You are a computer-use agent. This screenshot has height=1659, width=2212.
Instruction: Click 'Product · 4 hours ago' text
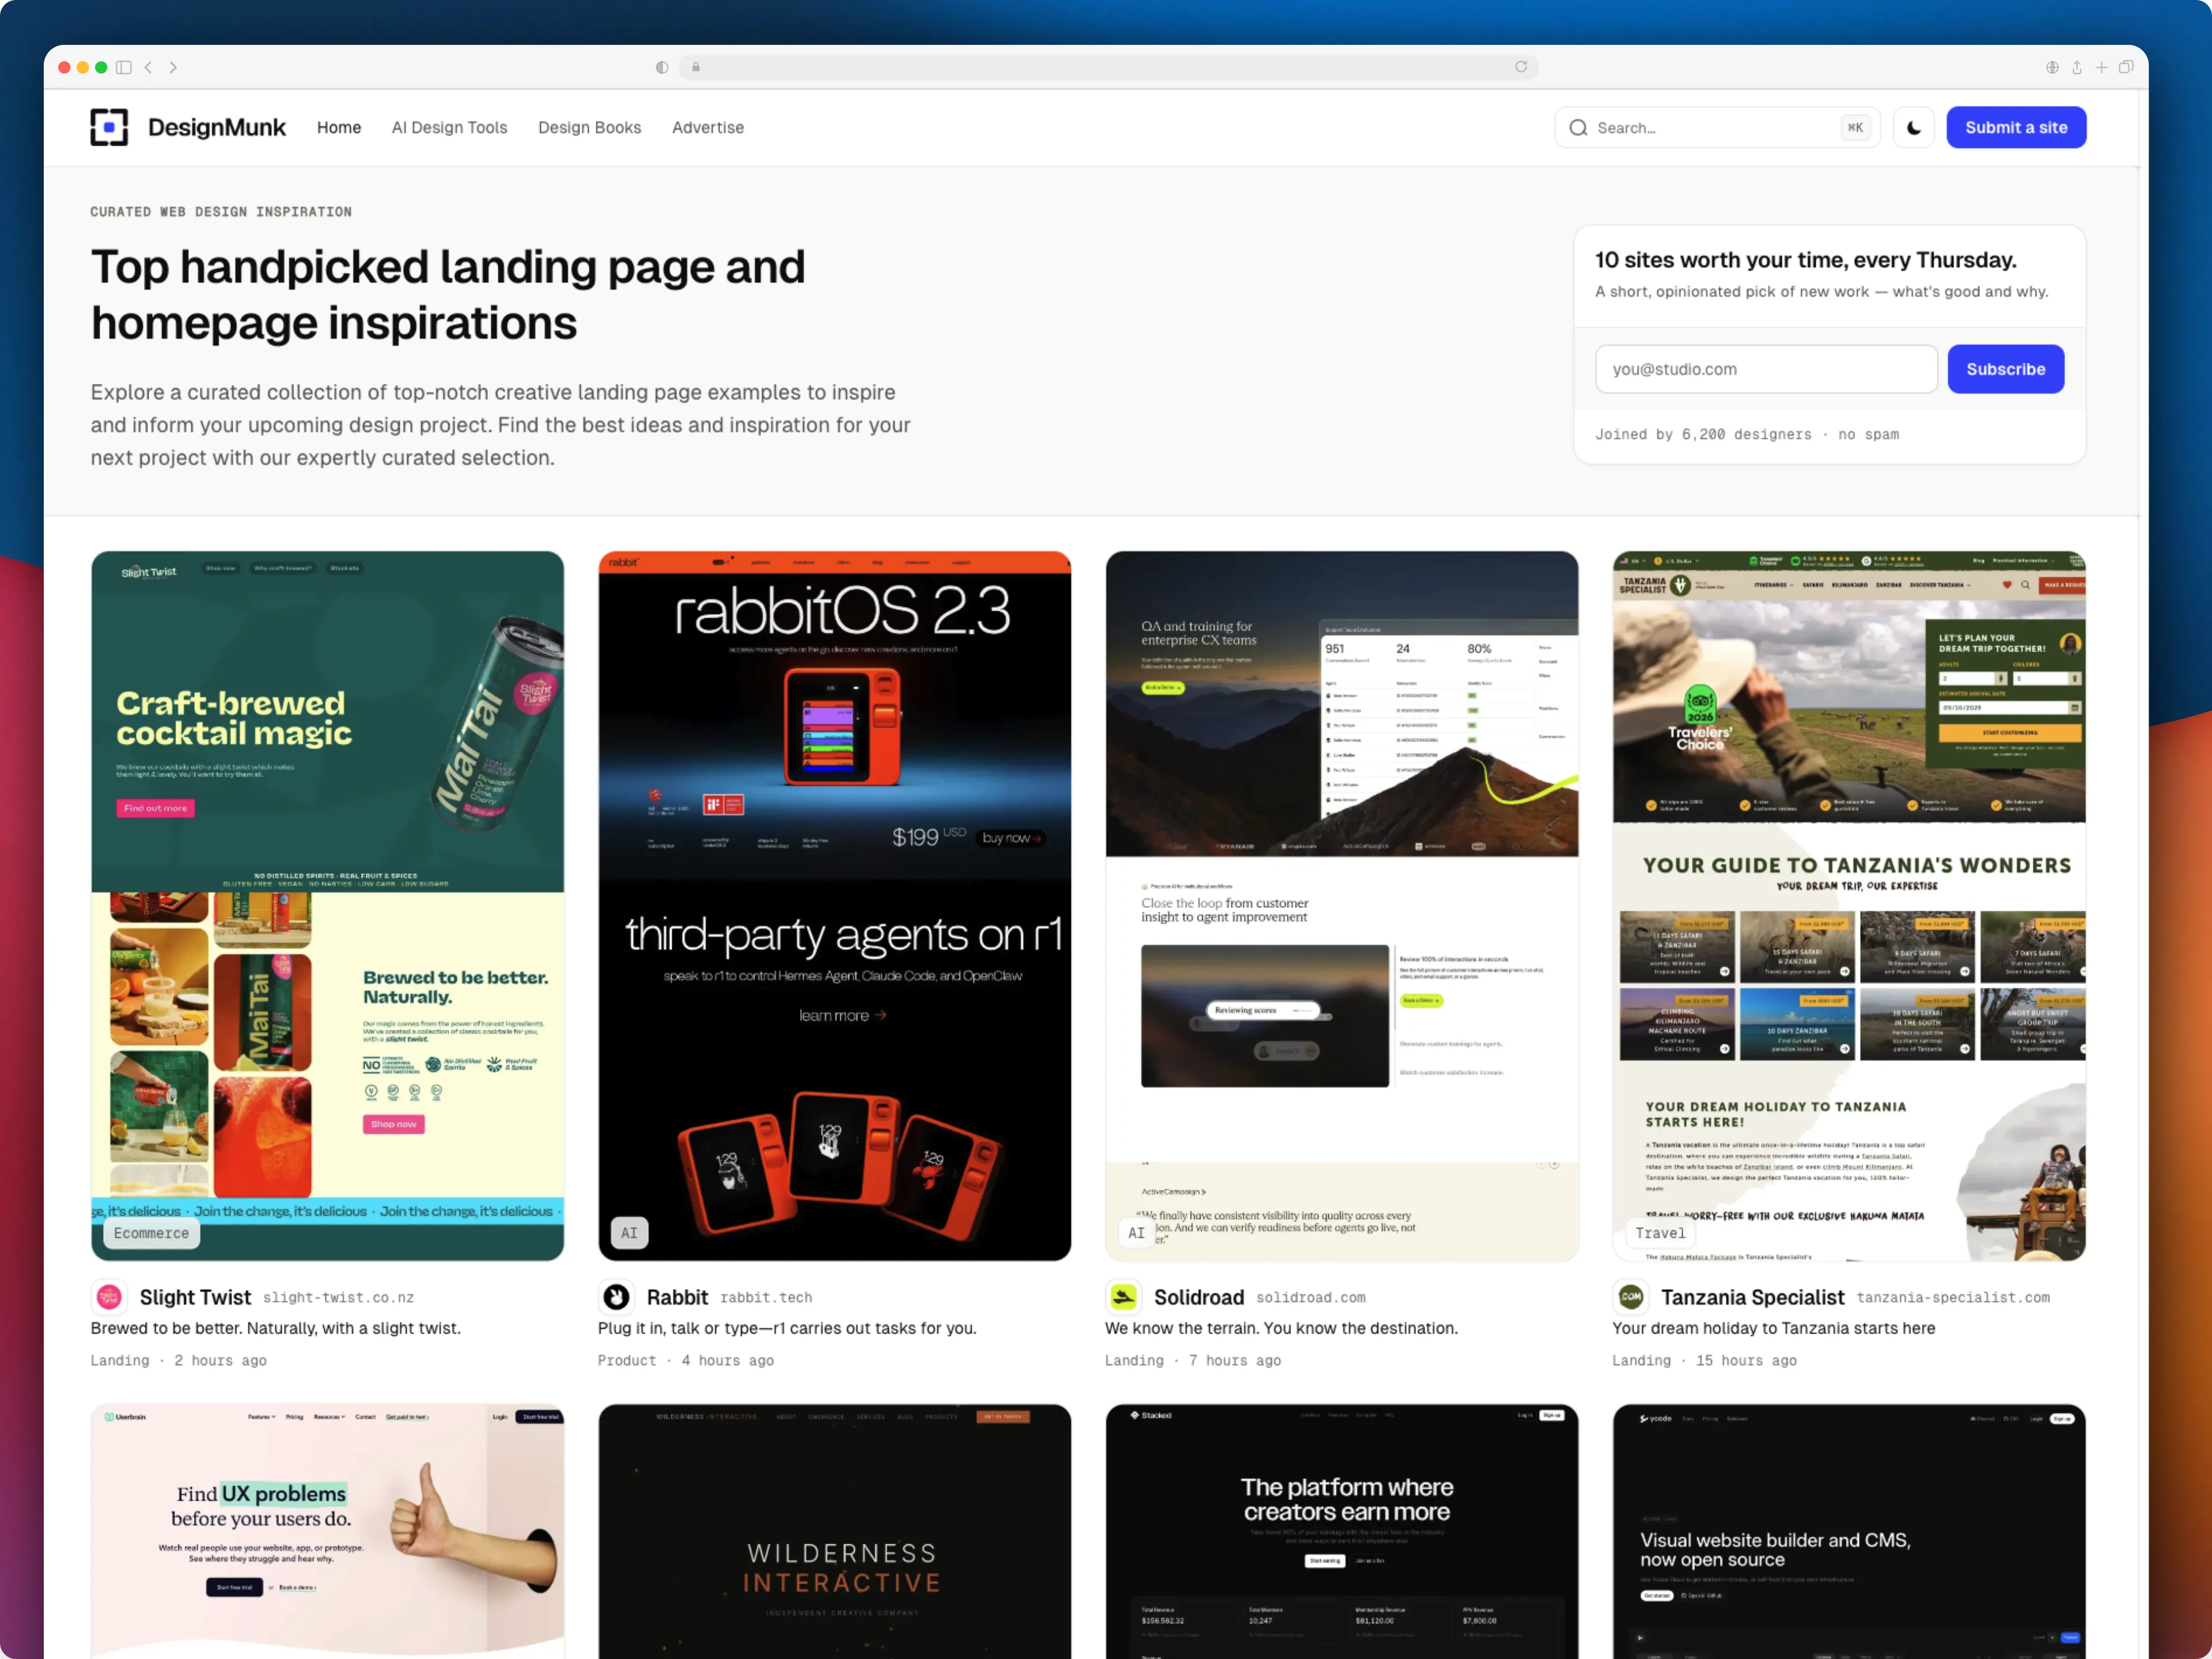686,1361
